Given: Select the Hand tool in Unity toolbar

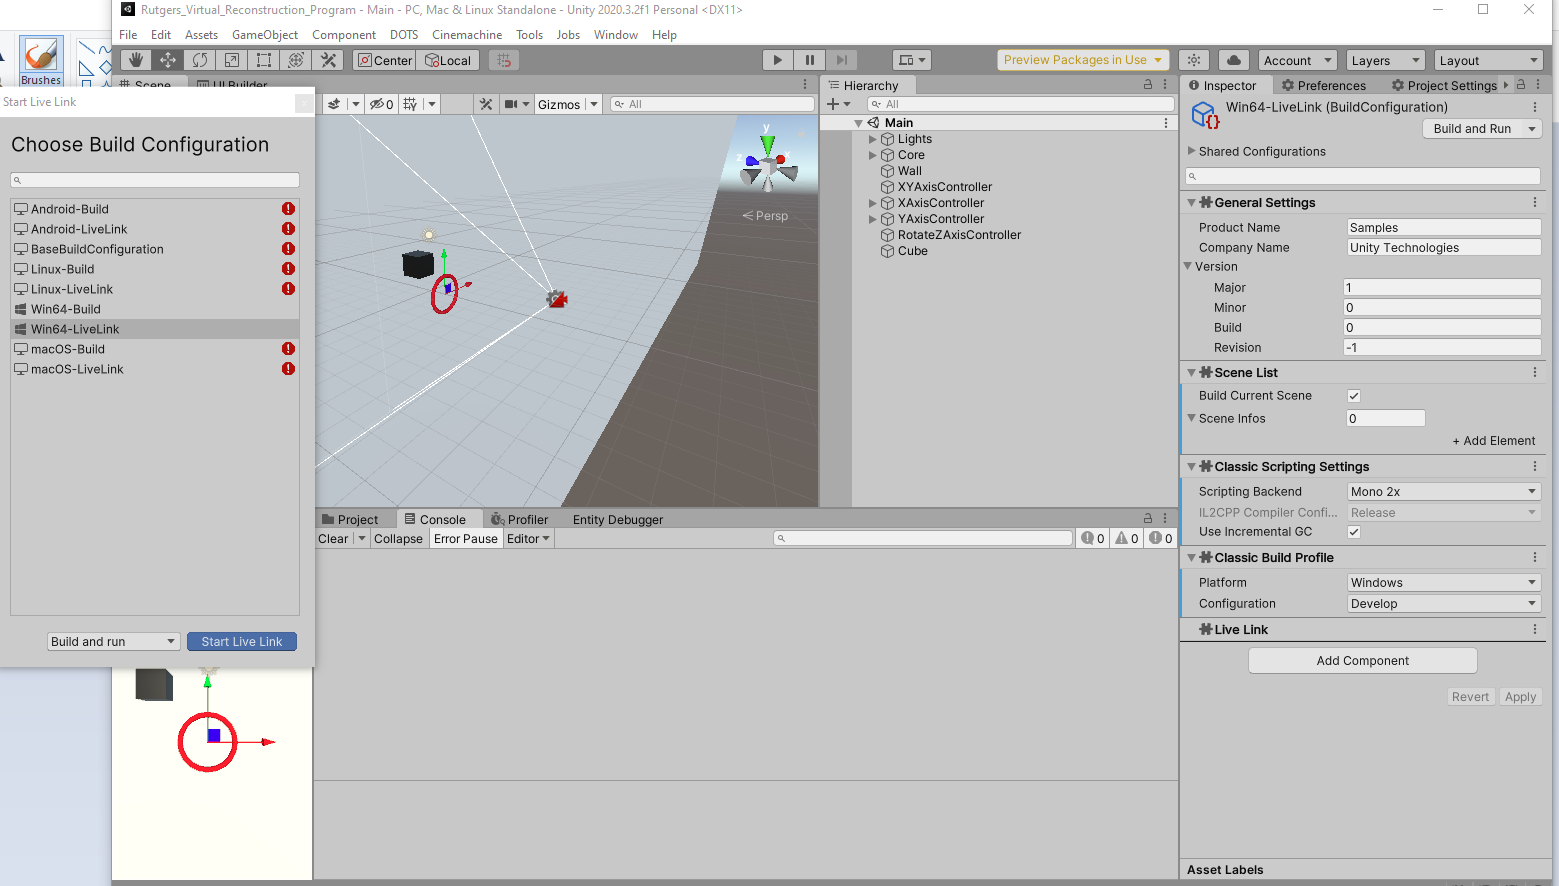Looking at the screenshot, I should tap(136, 60).
